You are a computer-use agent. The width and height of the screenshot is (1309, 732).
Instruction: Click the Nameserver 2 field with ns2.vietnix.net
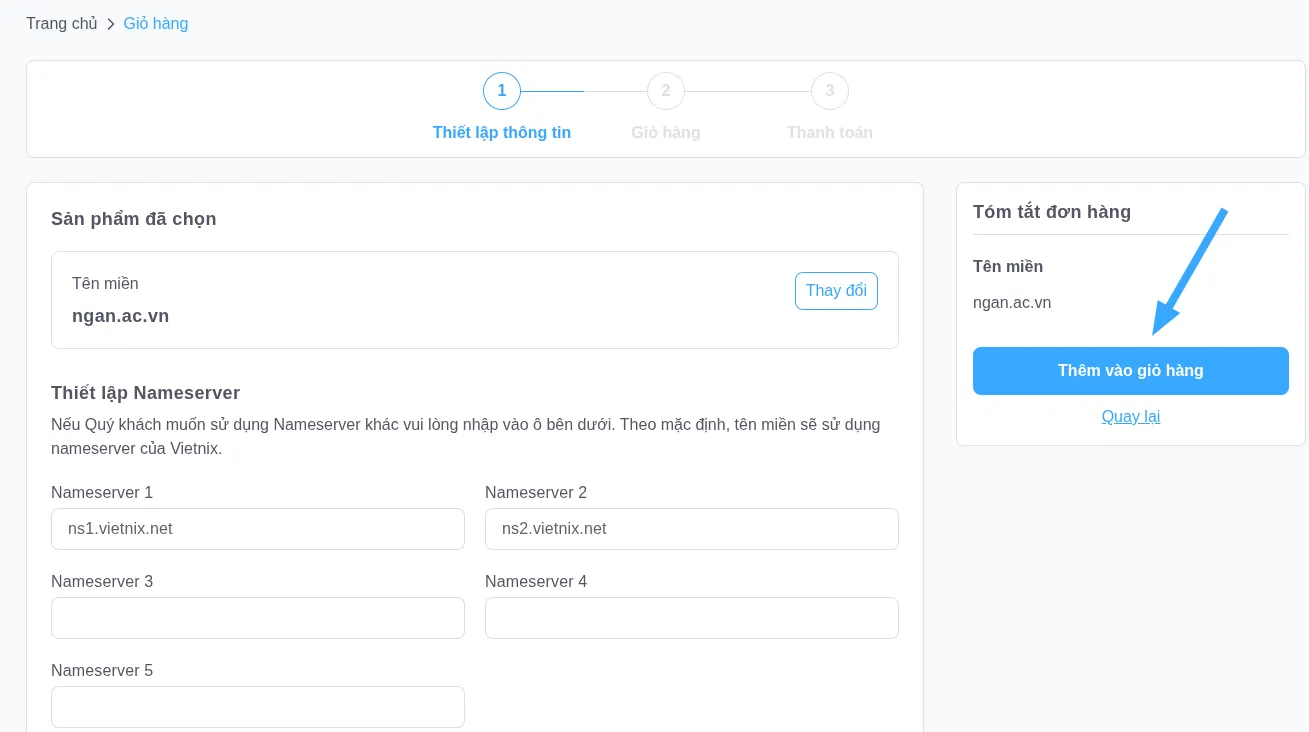coord(691,529)
